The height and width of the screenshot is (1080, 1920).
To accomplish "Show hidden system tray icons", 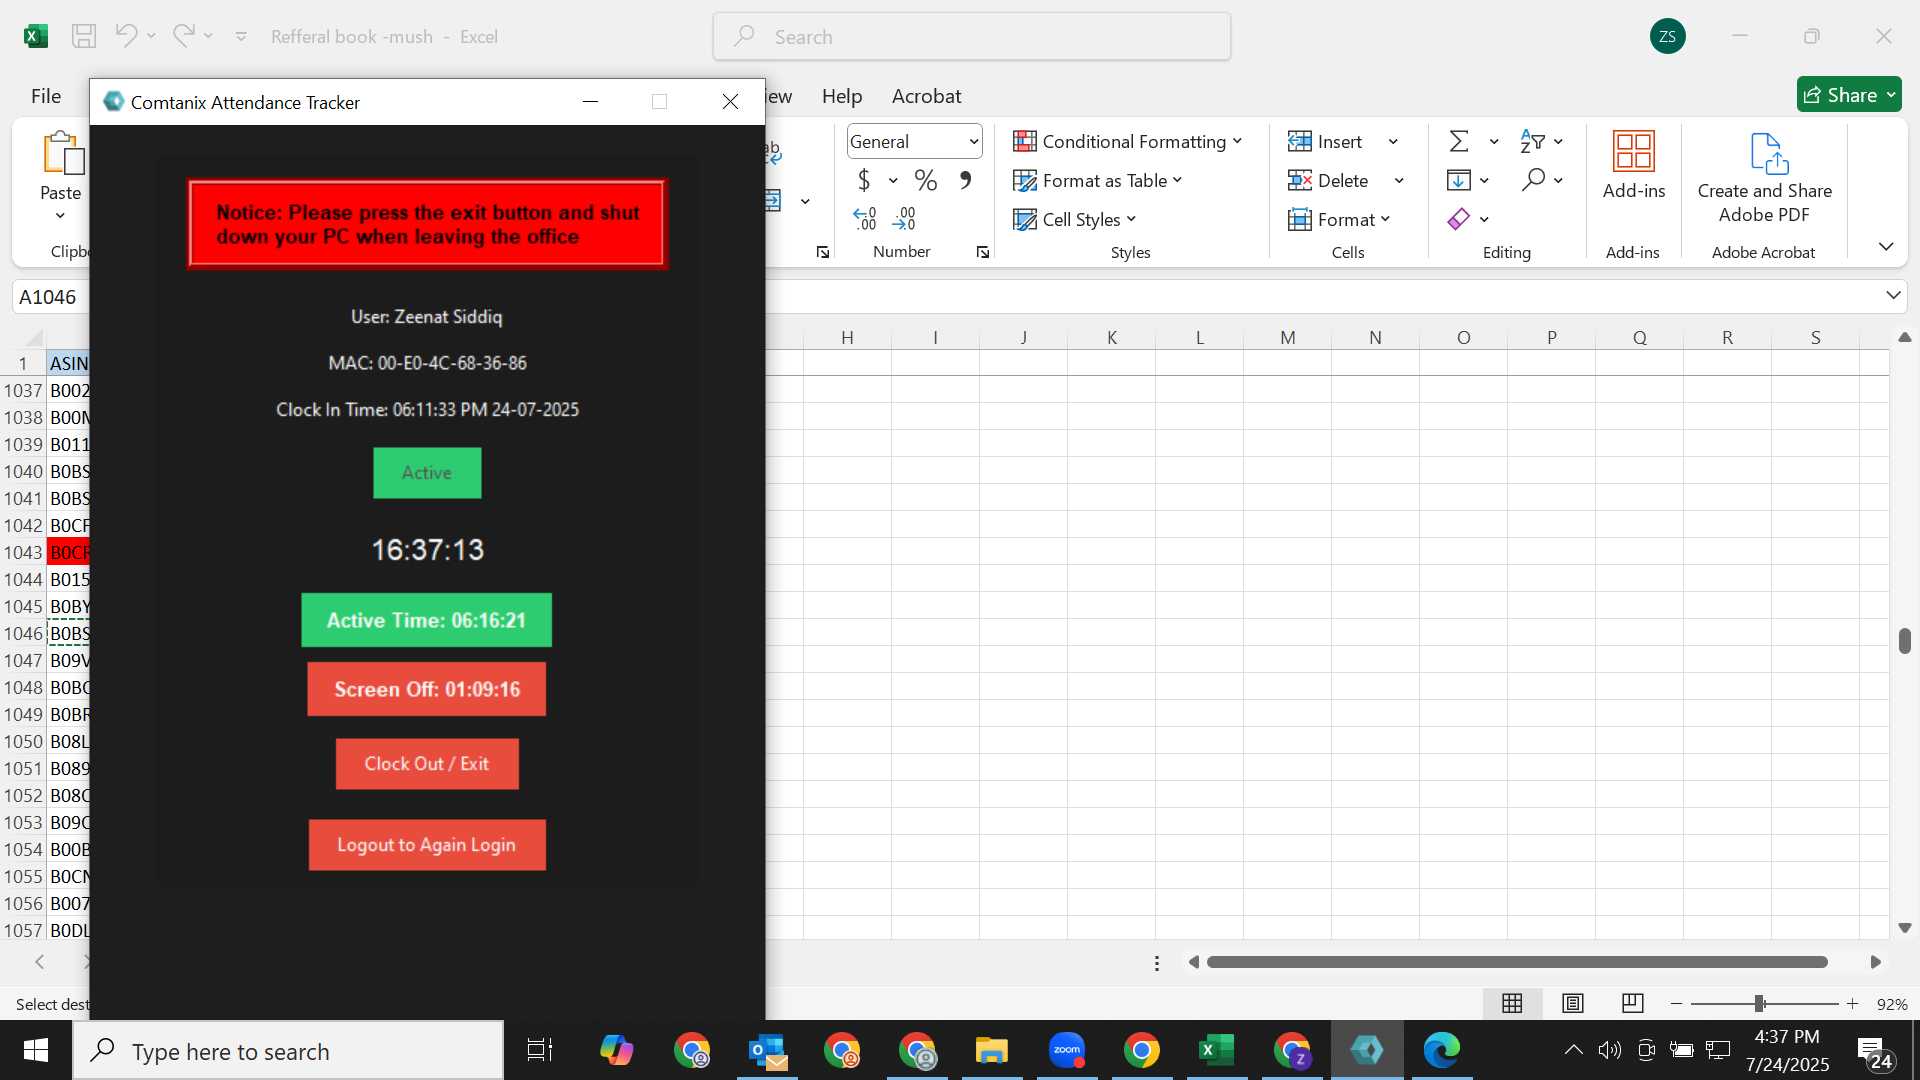I will click(x=1573, y=1049).
